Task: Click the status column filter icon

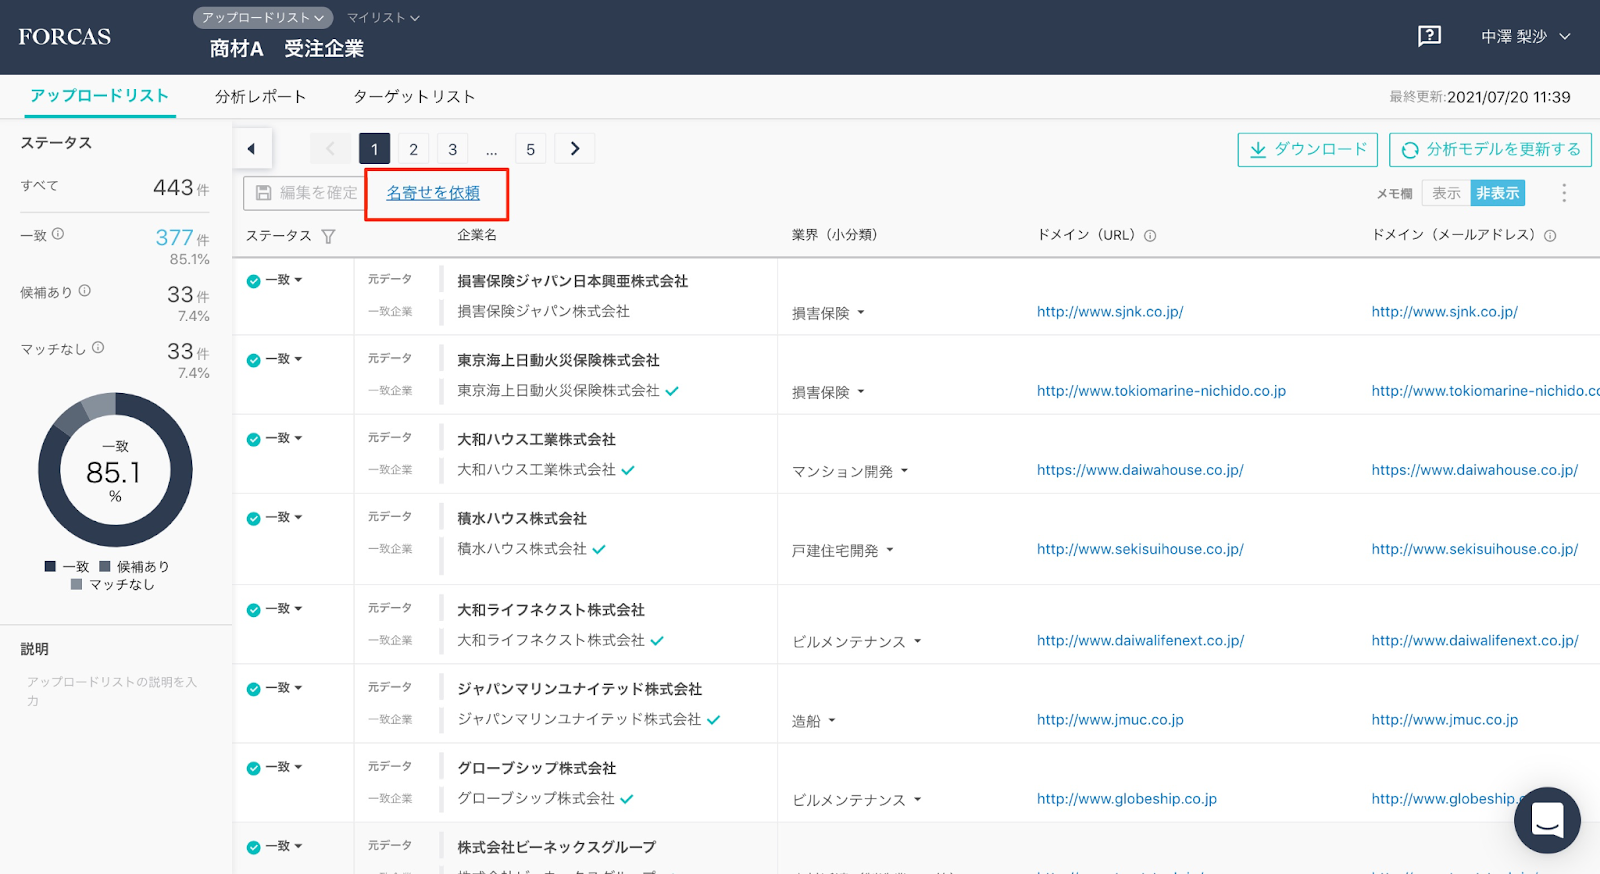Action: pos(328,236)
